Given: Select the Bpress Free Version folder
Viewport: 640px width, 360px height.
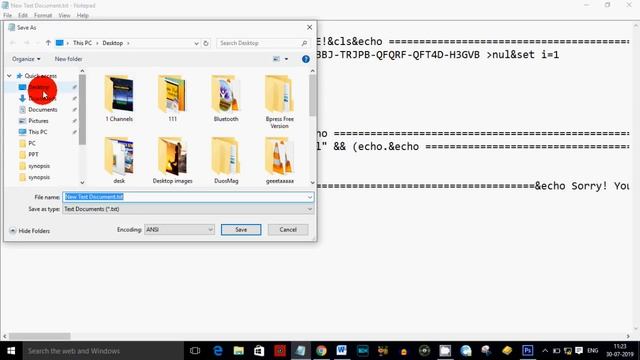Looking at the screenshot, I should pos(280,102).
